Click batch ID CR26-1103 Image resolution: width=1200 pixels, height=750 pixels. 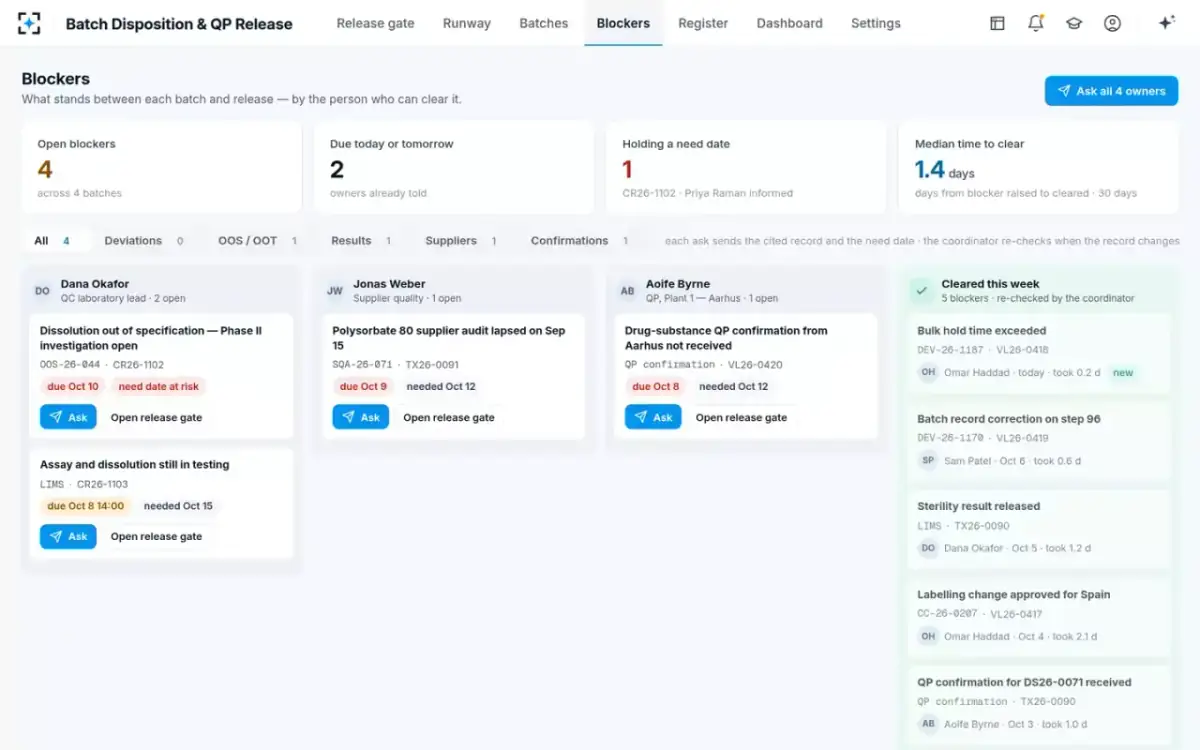click(x=103, y=484)
